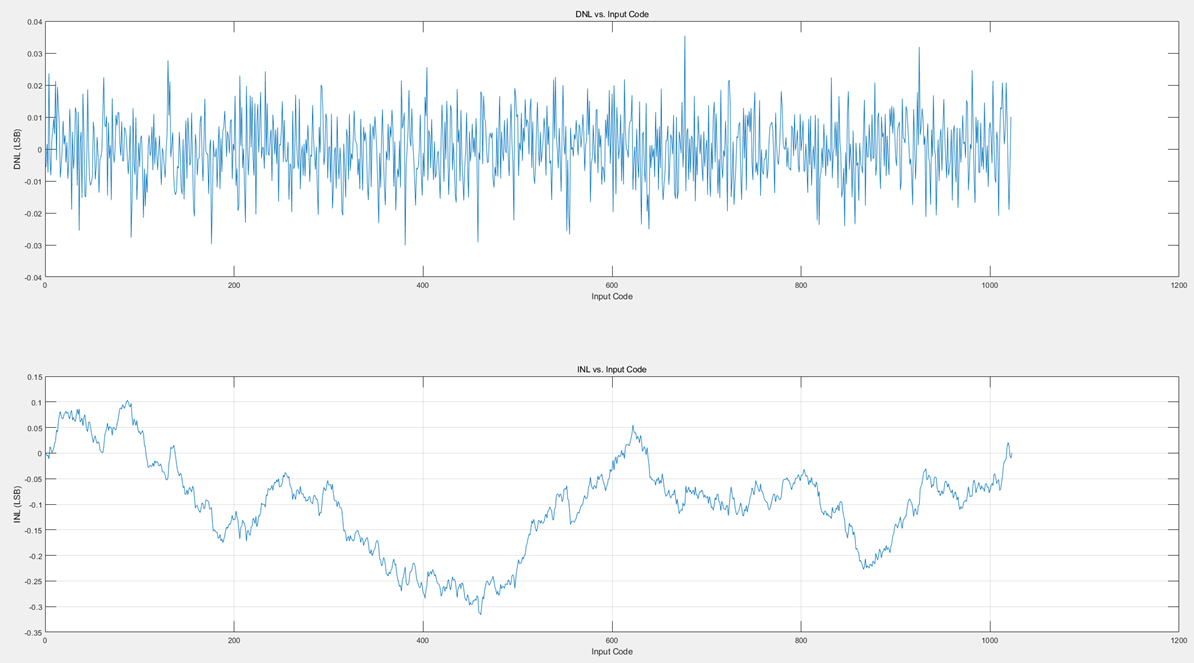Click the Input Code label under the DNL plot
1194x663 pixels.
pos(613,296)
